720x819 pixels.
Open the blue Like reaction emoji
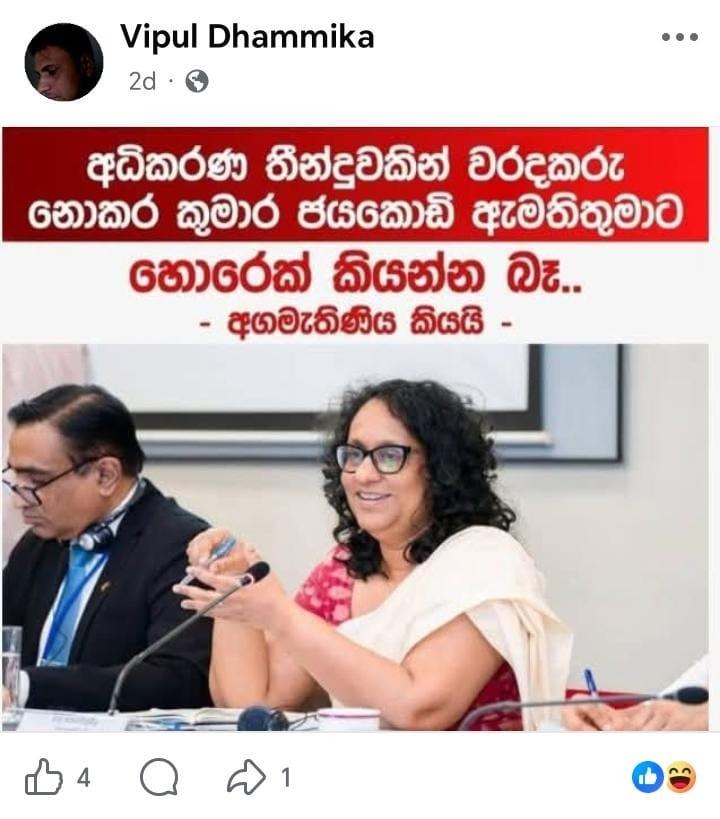pyautogui.click(x=647, y=777)
